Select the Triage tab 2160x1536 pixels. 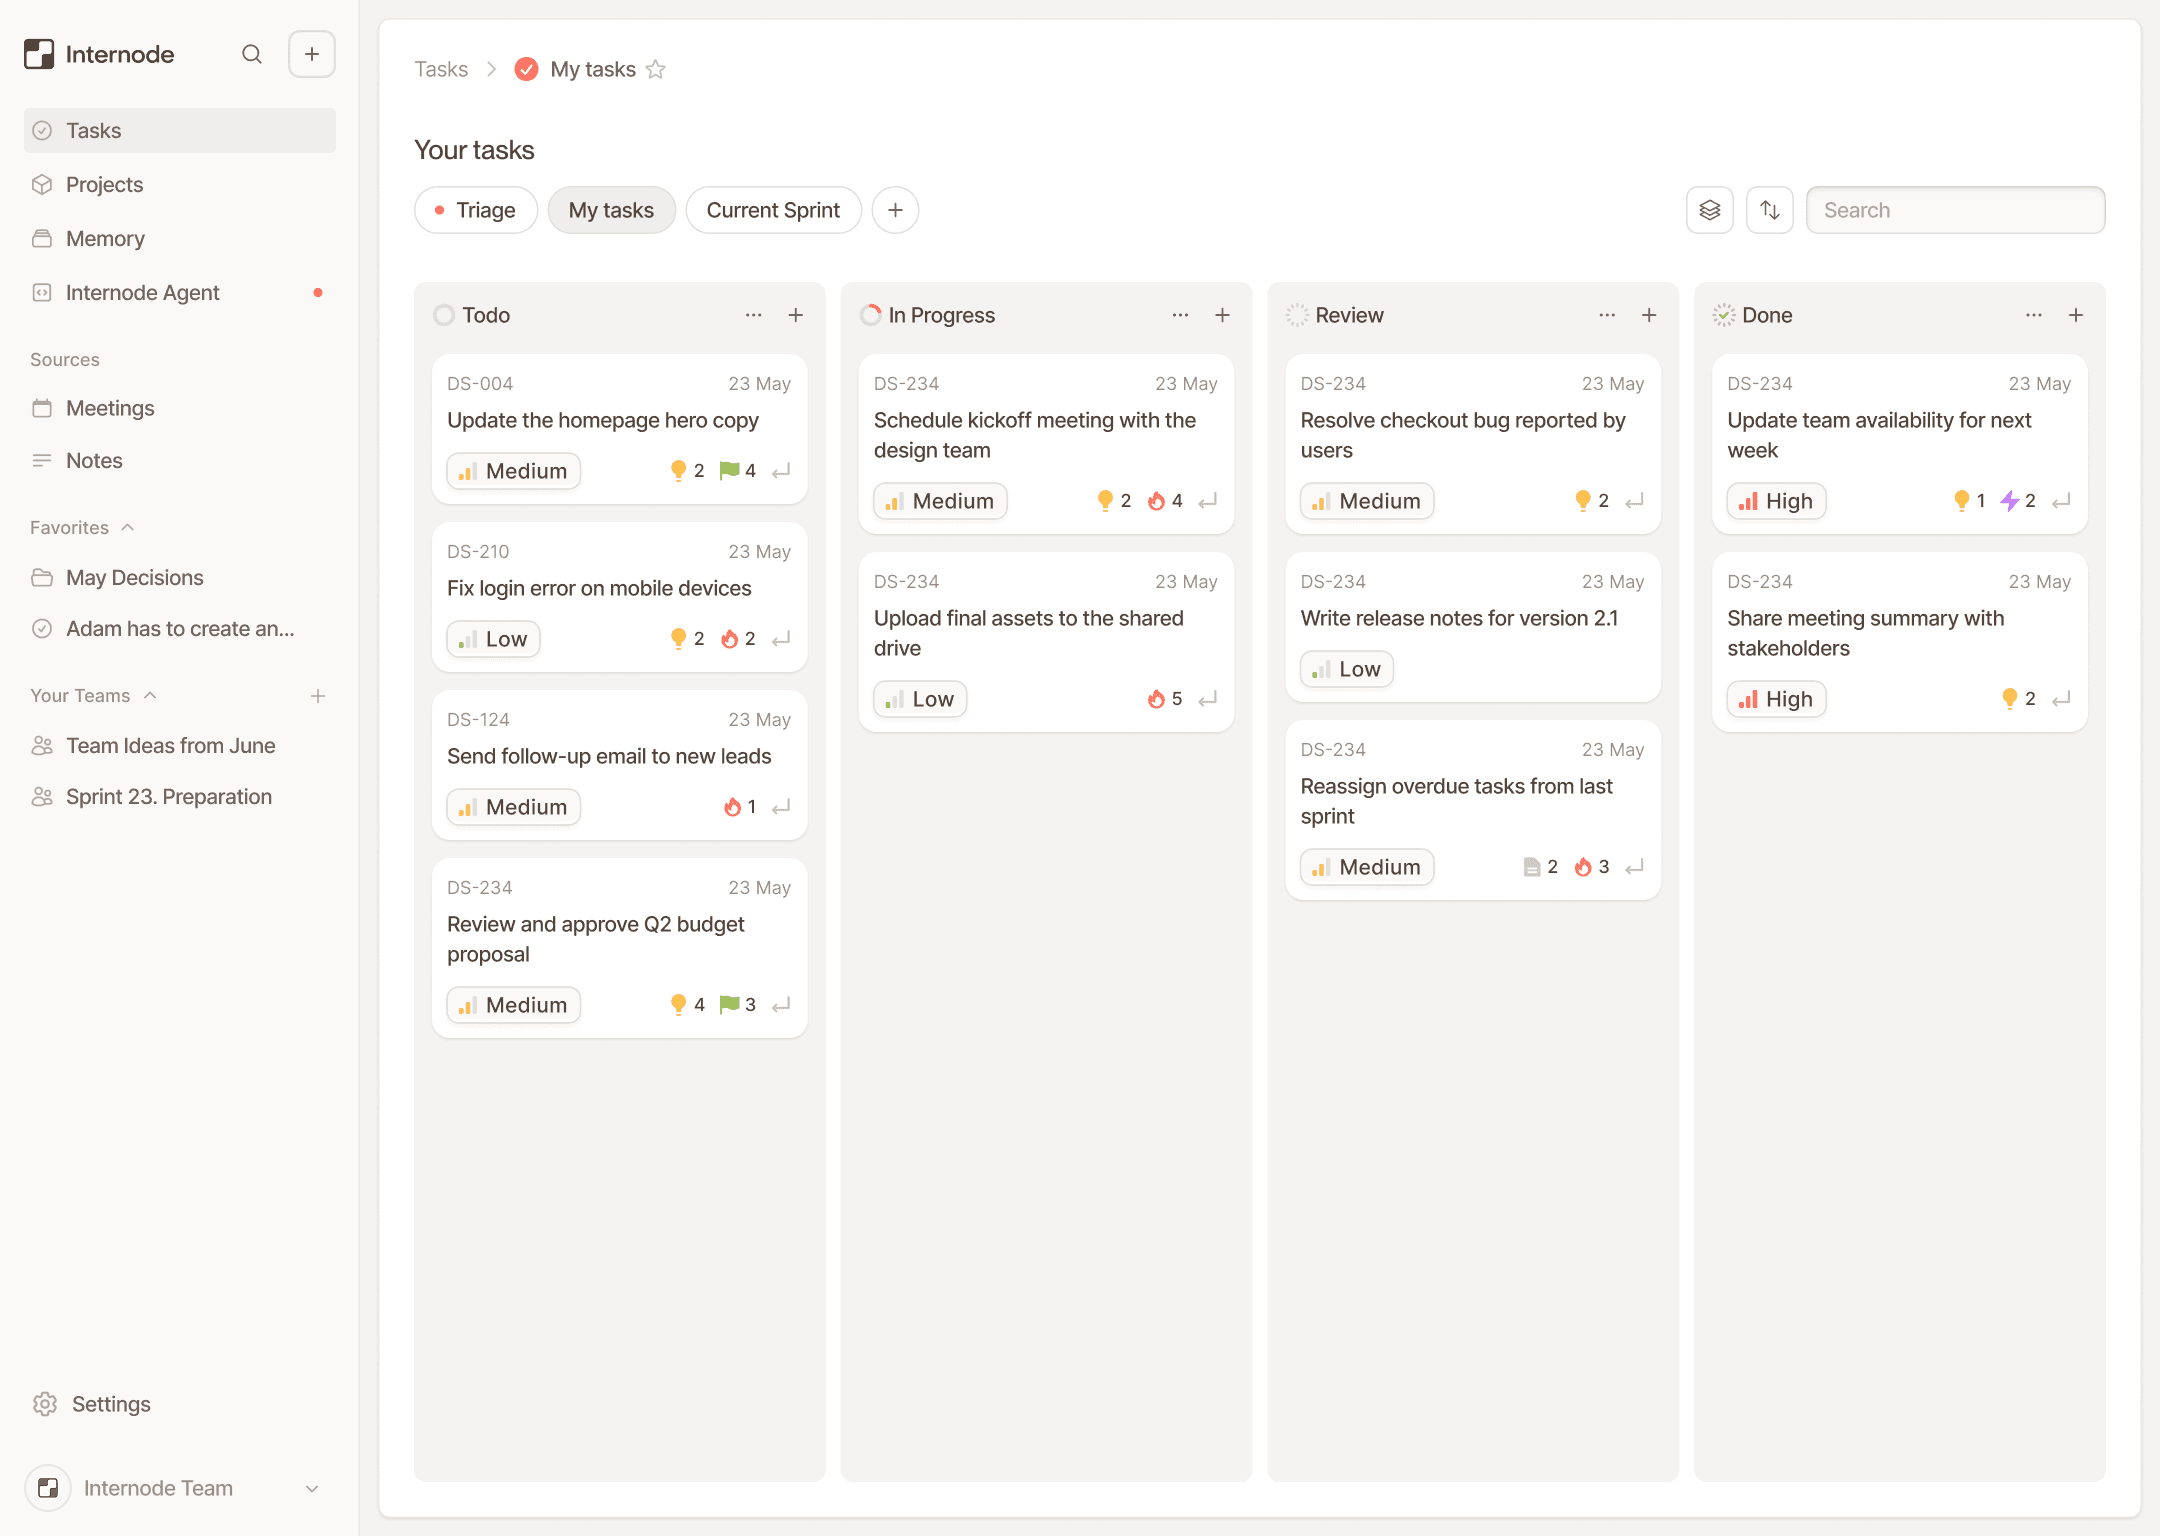476,210
